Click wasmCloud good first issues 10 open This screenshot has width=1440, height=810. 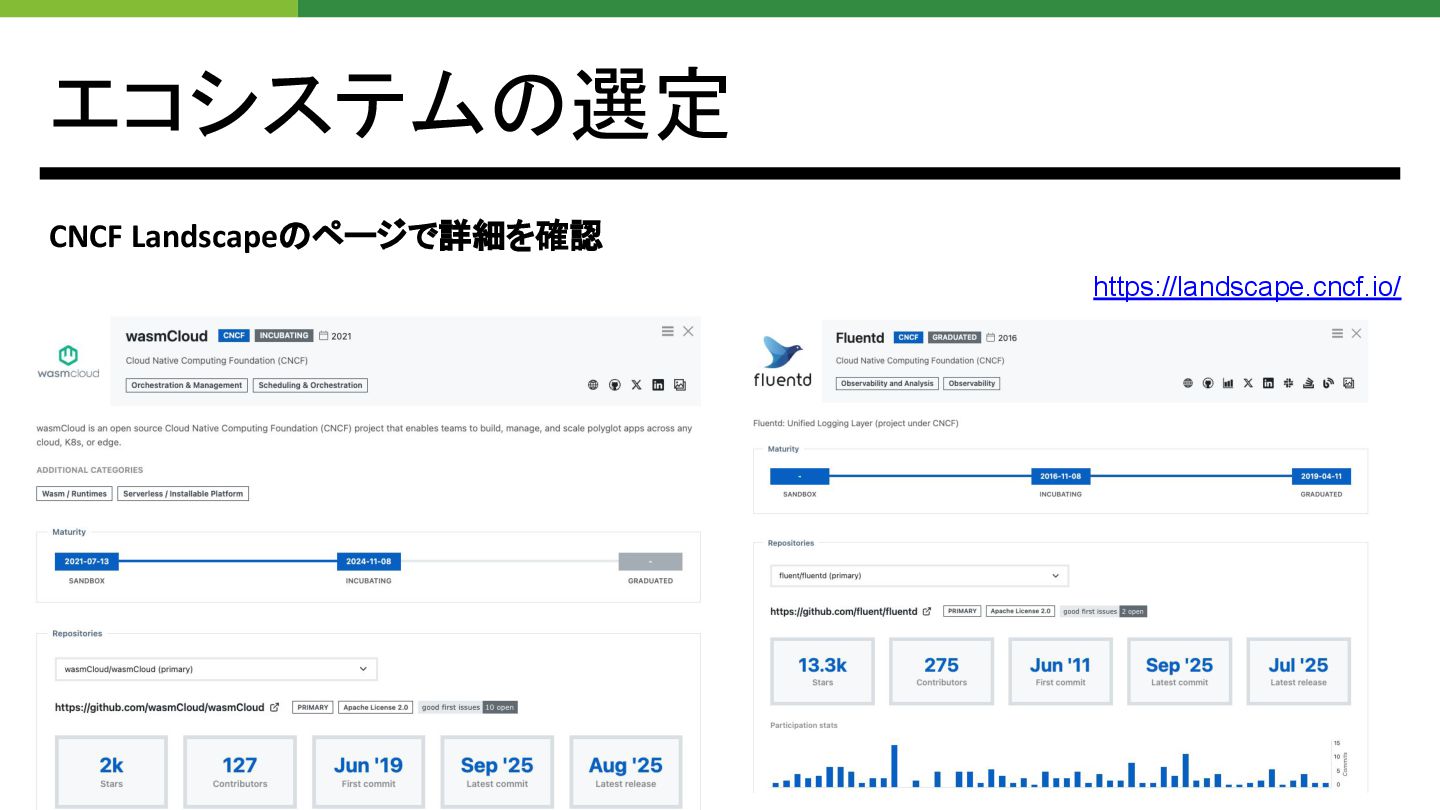point(468,707)
